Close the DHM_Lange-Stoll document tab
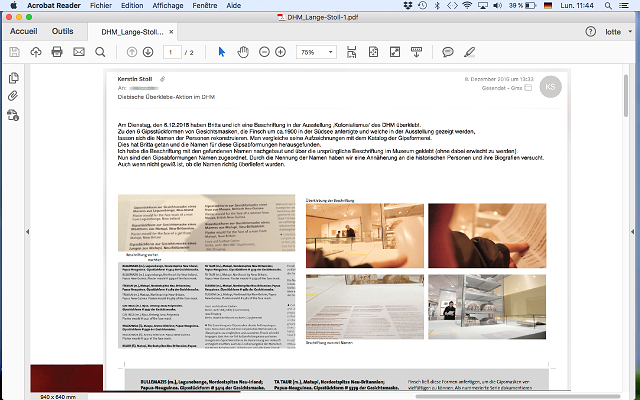The width and height of the screenshot is (640, 400). (x=171, y=32)
